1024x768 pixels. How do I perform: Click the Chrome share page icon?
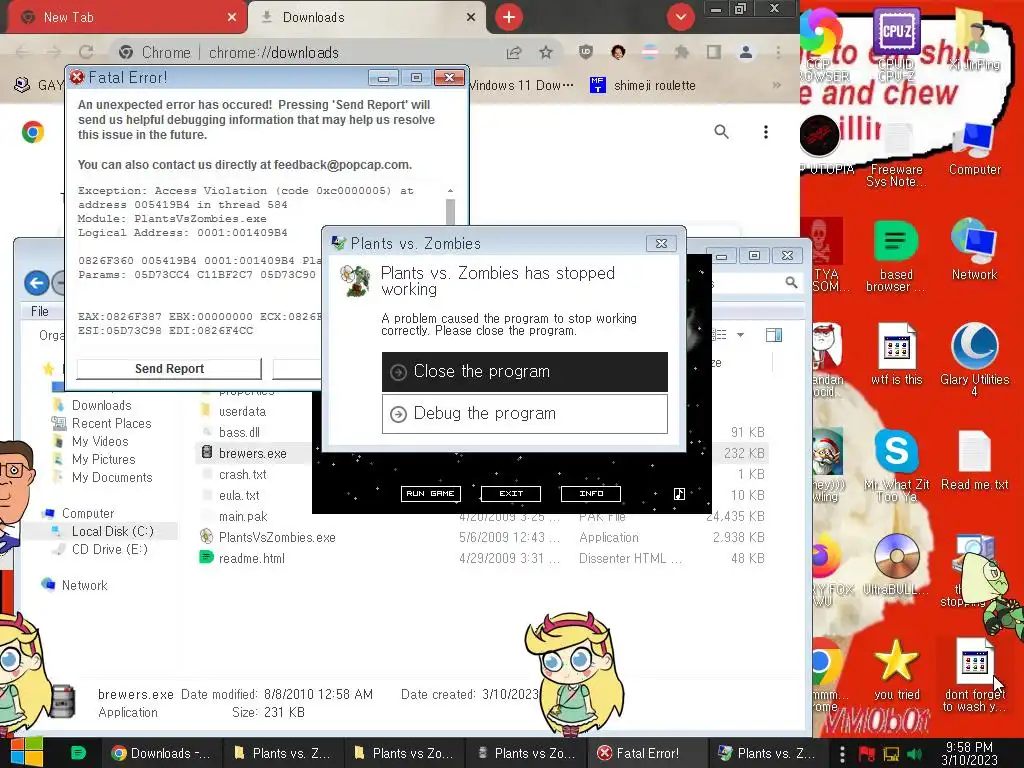(514, 52)
